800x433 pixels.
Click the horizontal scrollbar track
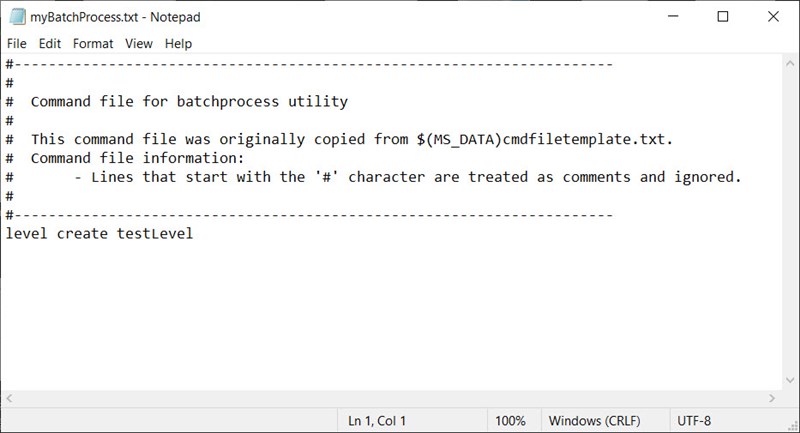390,398
